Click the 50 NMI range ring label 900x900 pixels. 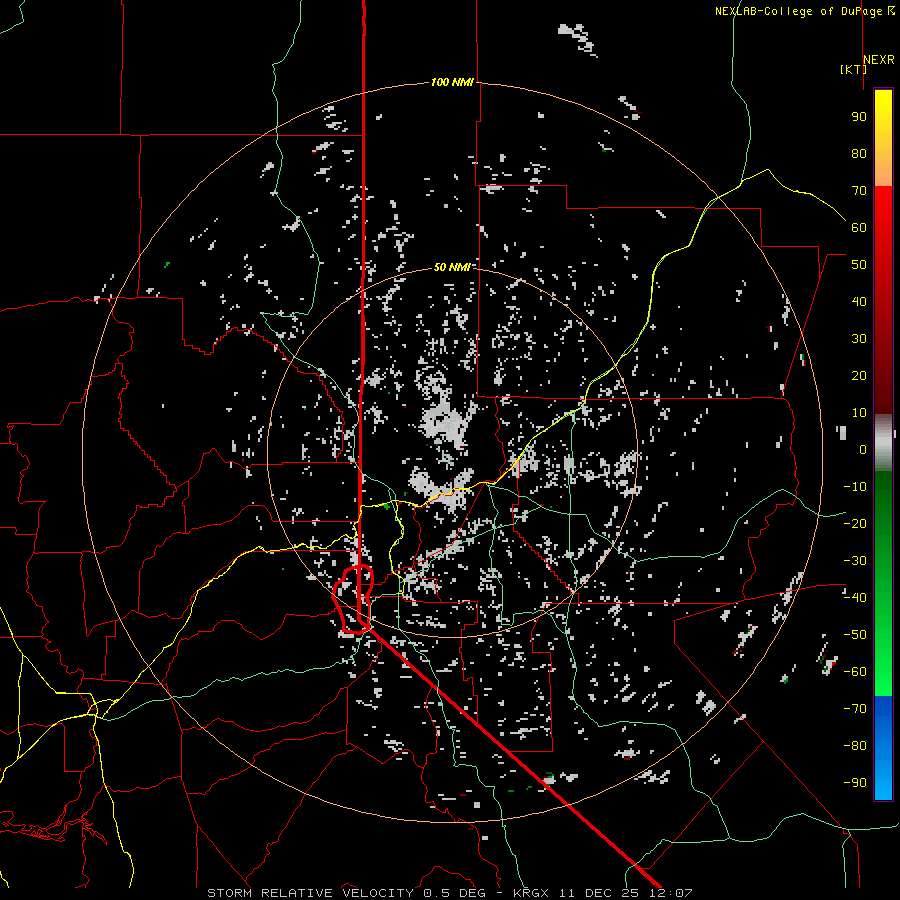(x=452, y=267)
